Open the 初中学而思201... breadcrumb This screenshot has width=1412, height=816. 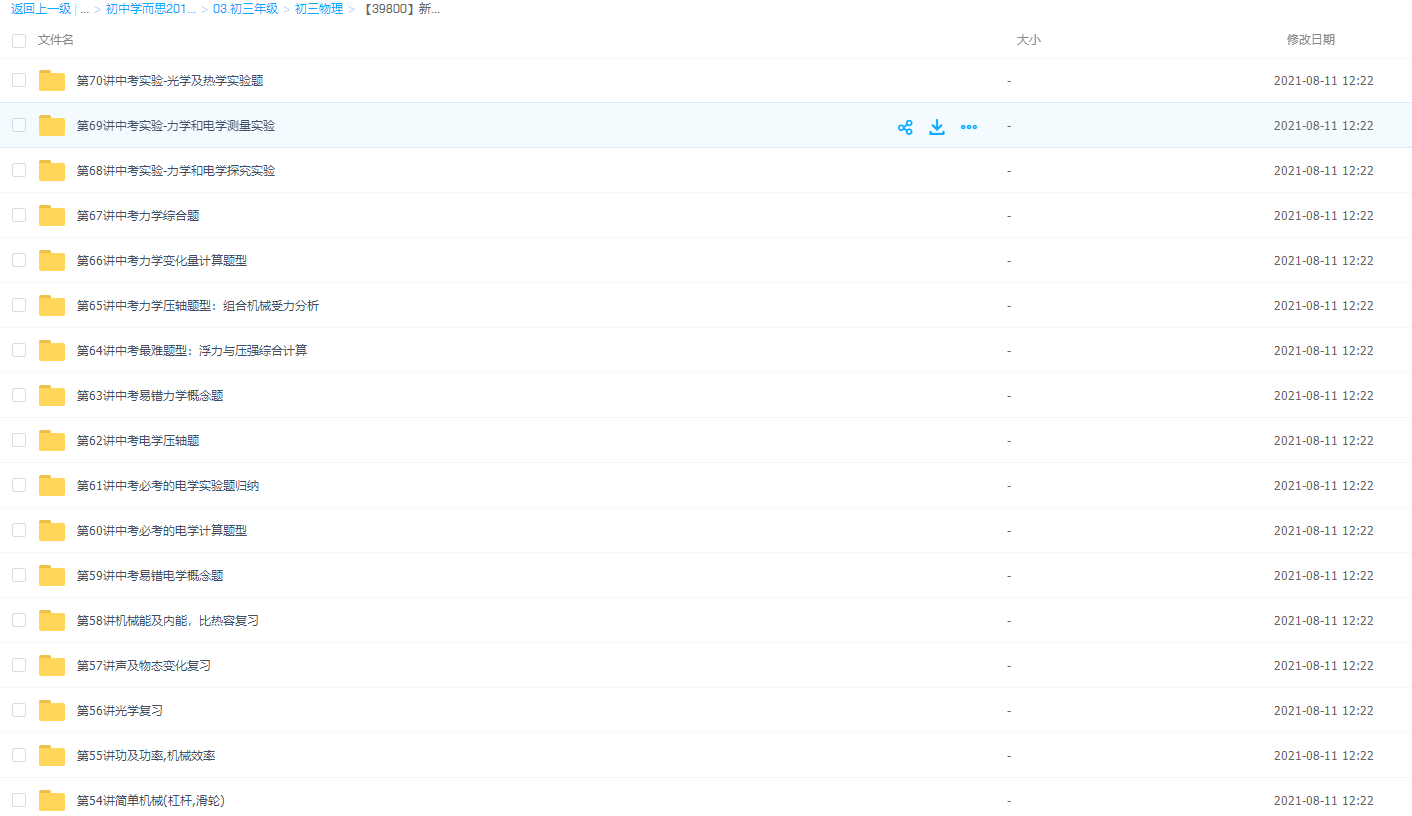click(x=151, y=9)
